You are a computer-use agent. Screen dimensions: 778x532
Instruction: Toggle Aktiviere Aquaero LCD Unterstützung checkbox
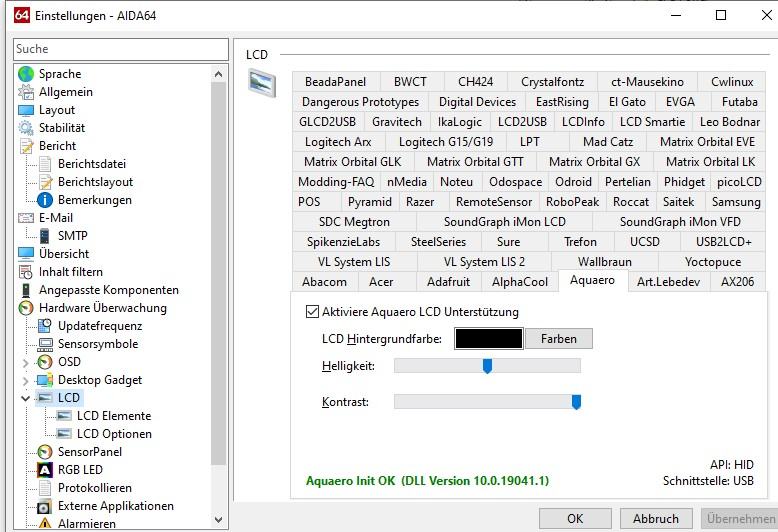click(x=312, y=312)
